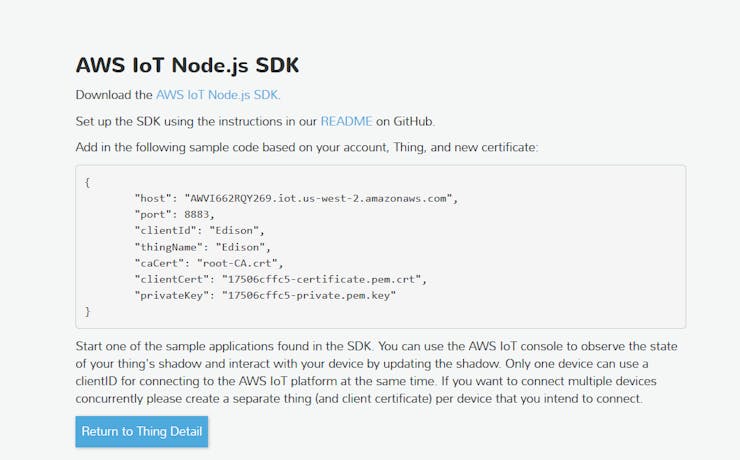Image resolution: width=740 pixels, height=460 pixels.
Task: Click the opening curly brace of the code
Action: [x=88, y=182]
